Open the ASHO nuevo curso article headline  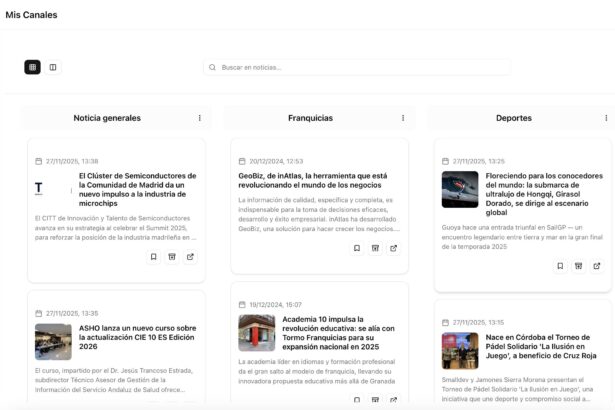[137, 332]
